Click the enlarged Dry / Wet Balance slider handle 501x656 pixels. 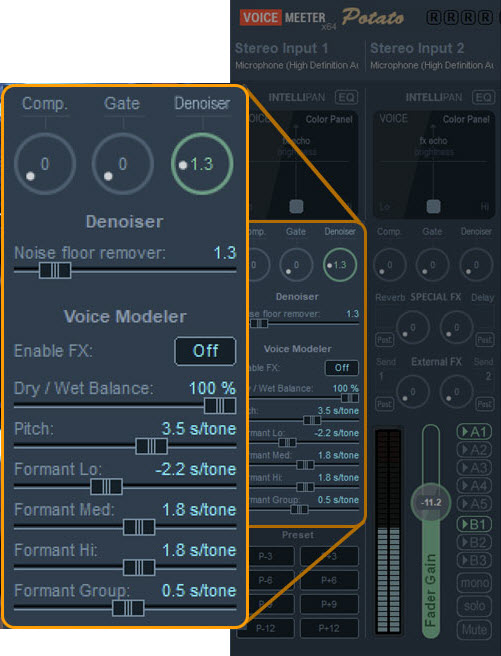pos(220,406)
